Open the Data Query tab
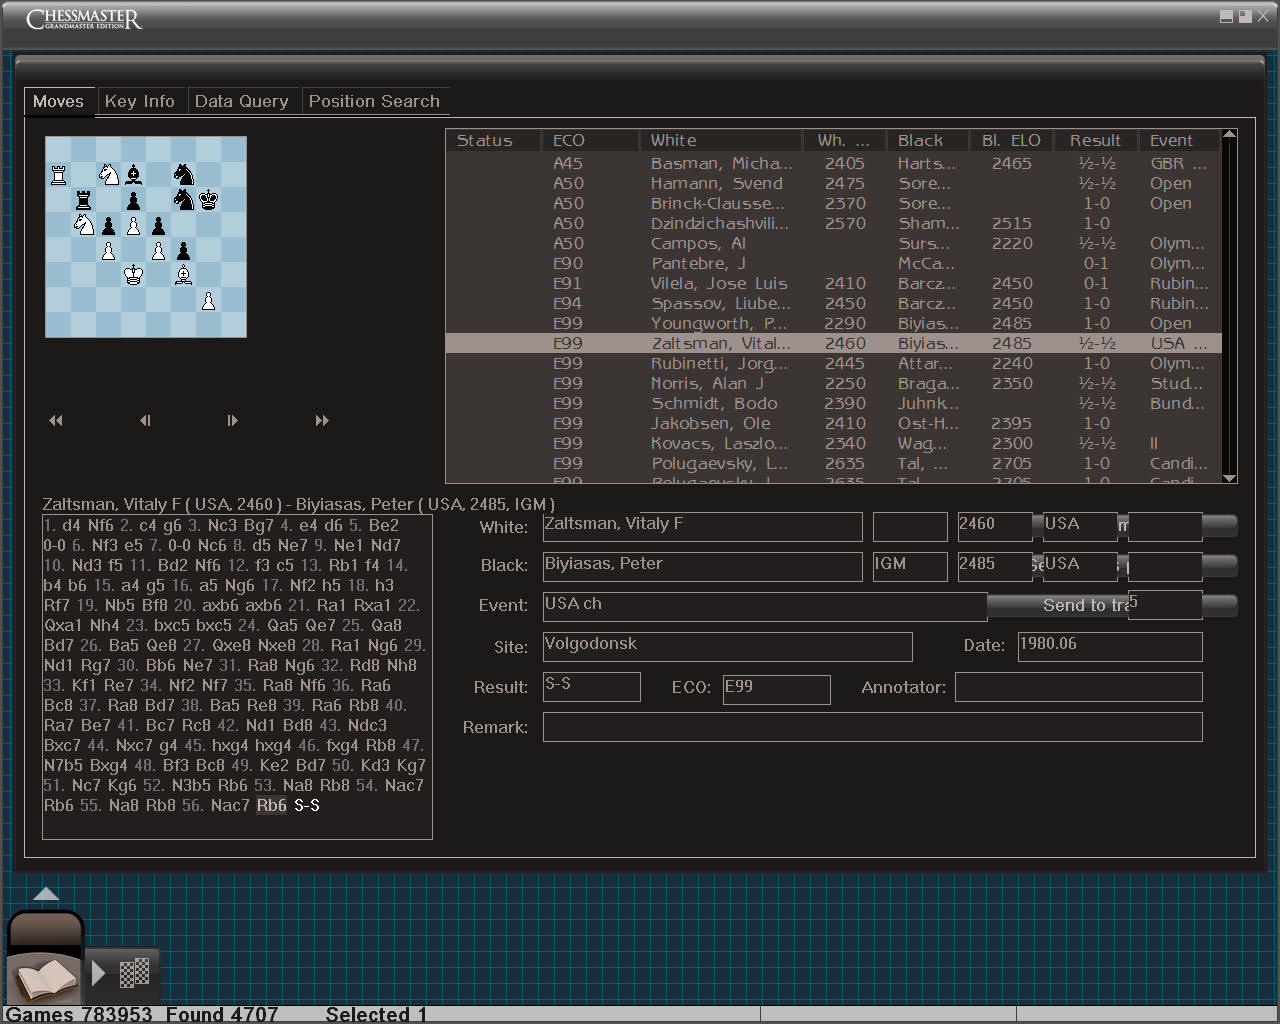The width and height of the screenshot is (1280, 1024). 241,101
